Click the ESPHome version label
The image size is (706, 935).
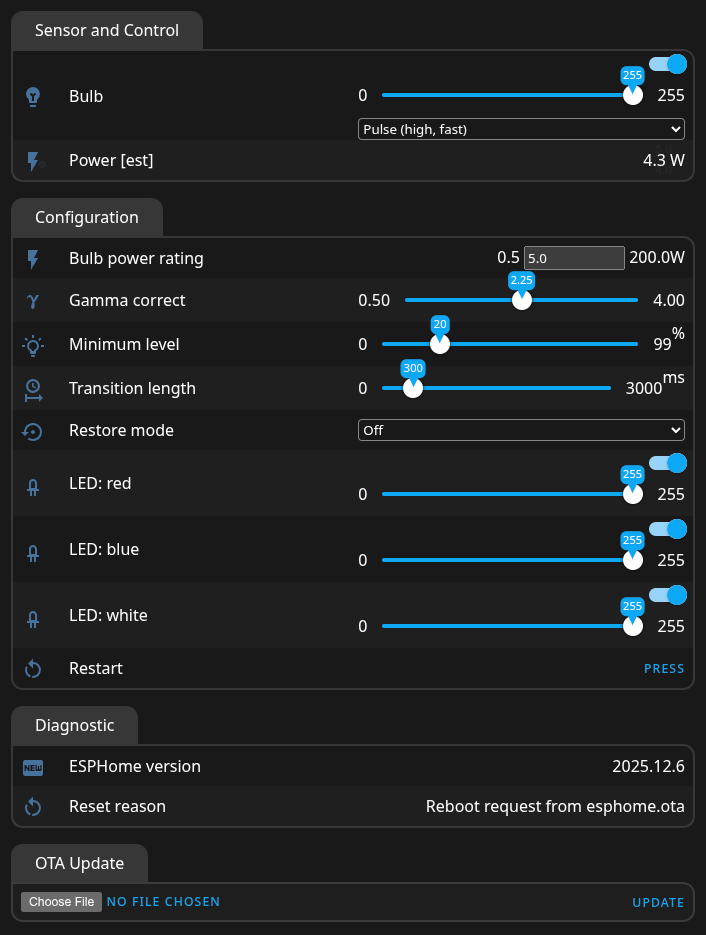[x=135, y=767]
